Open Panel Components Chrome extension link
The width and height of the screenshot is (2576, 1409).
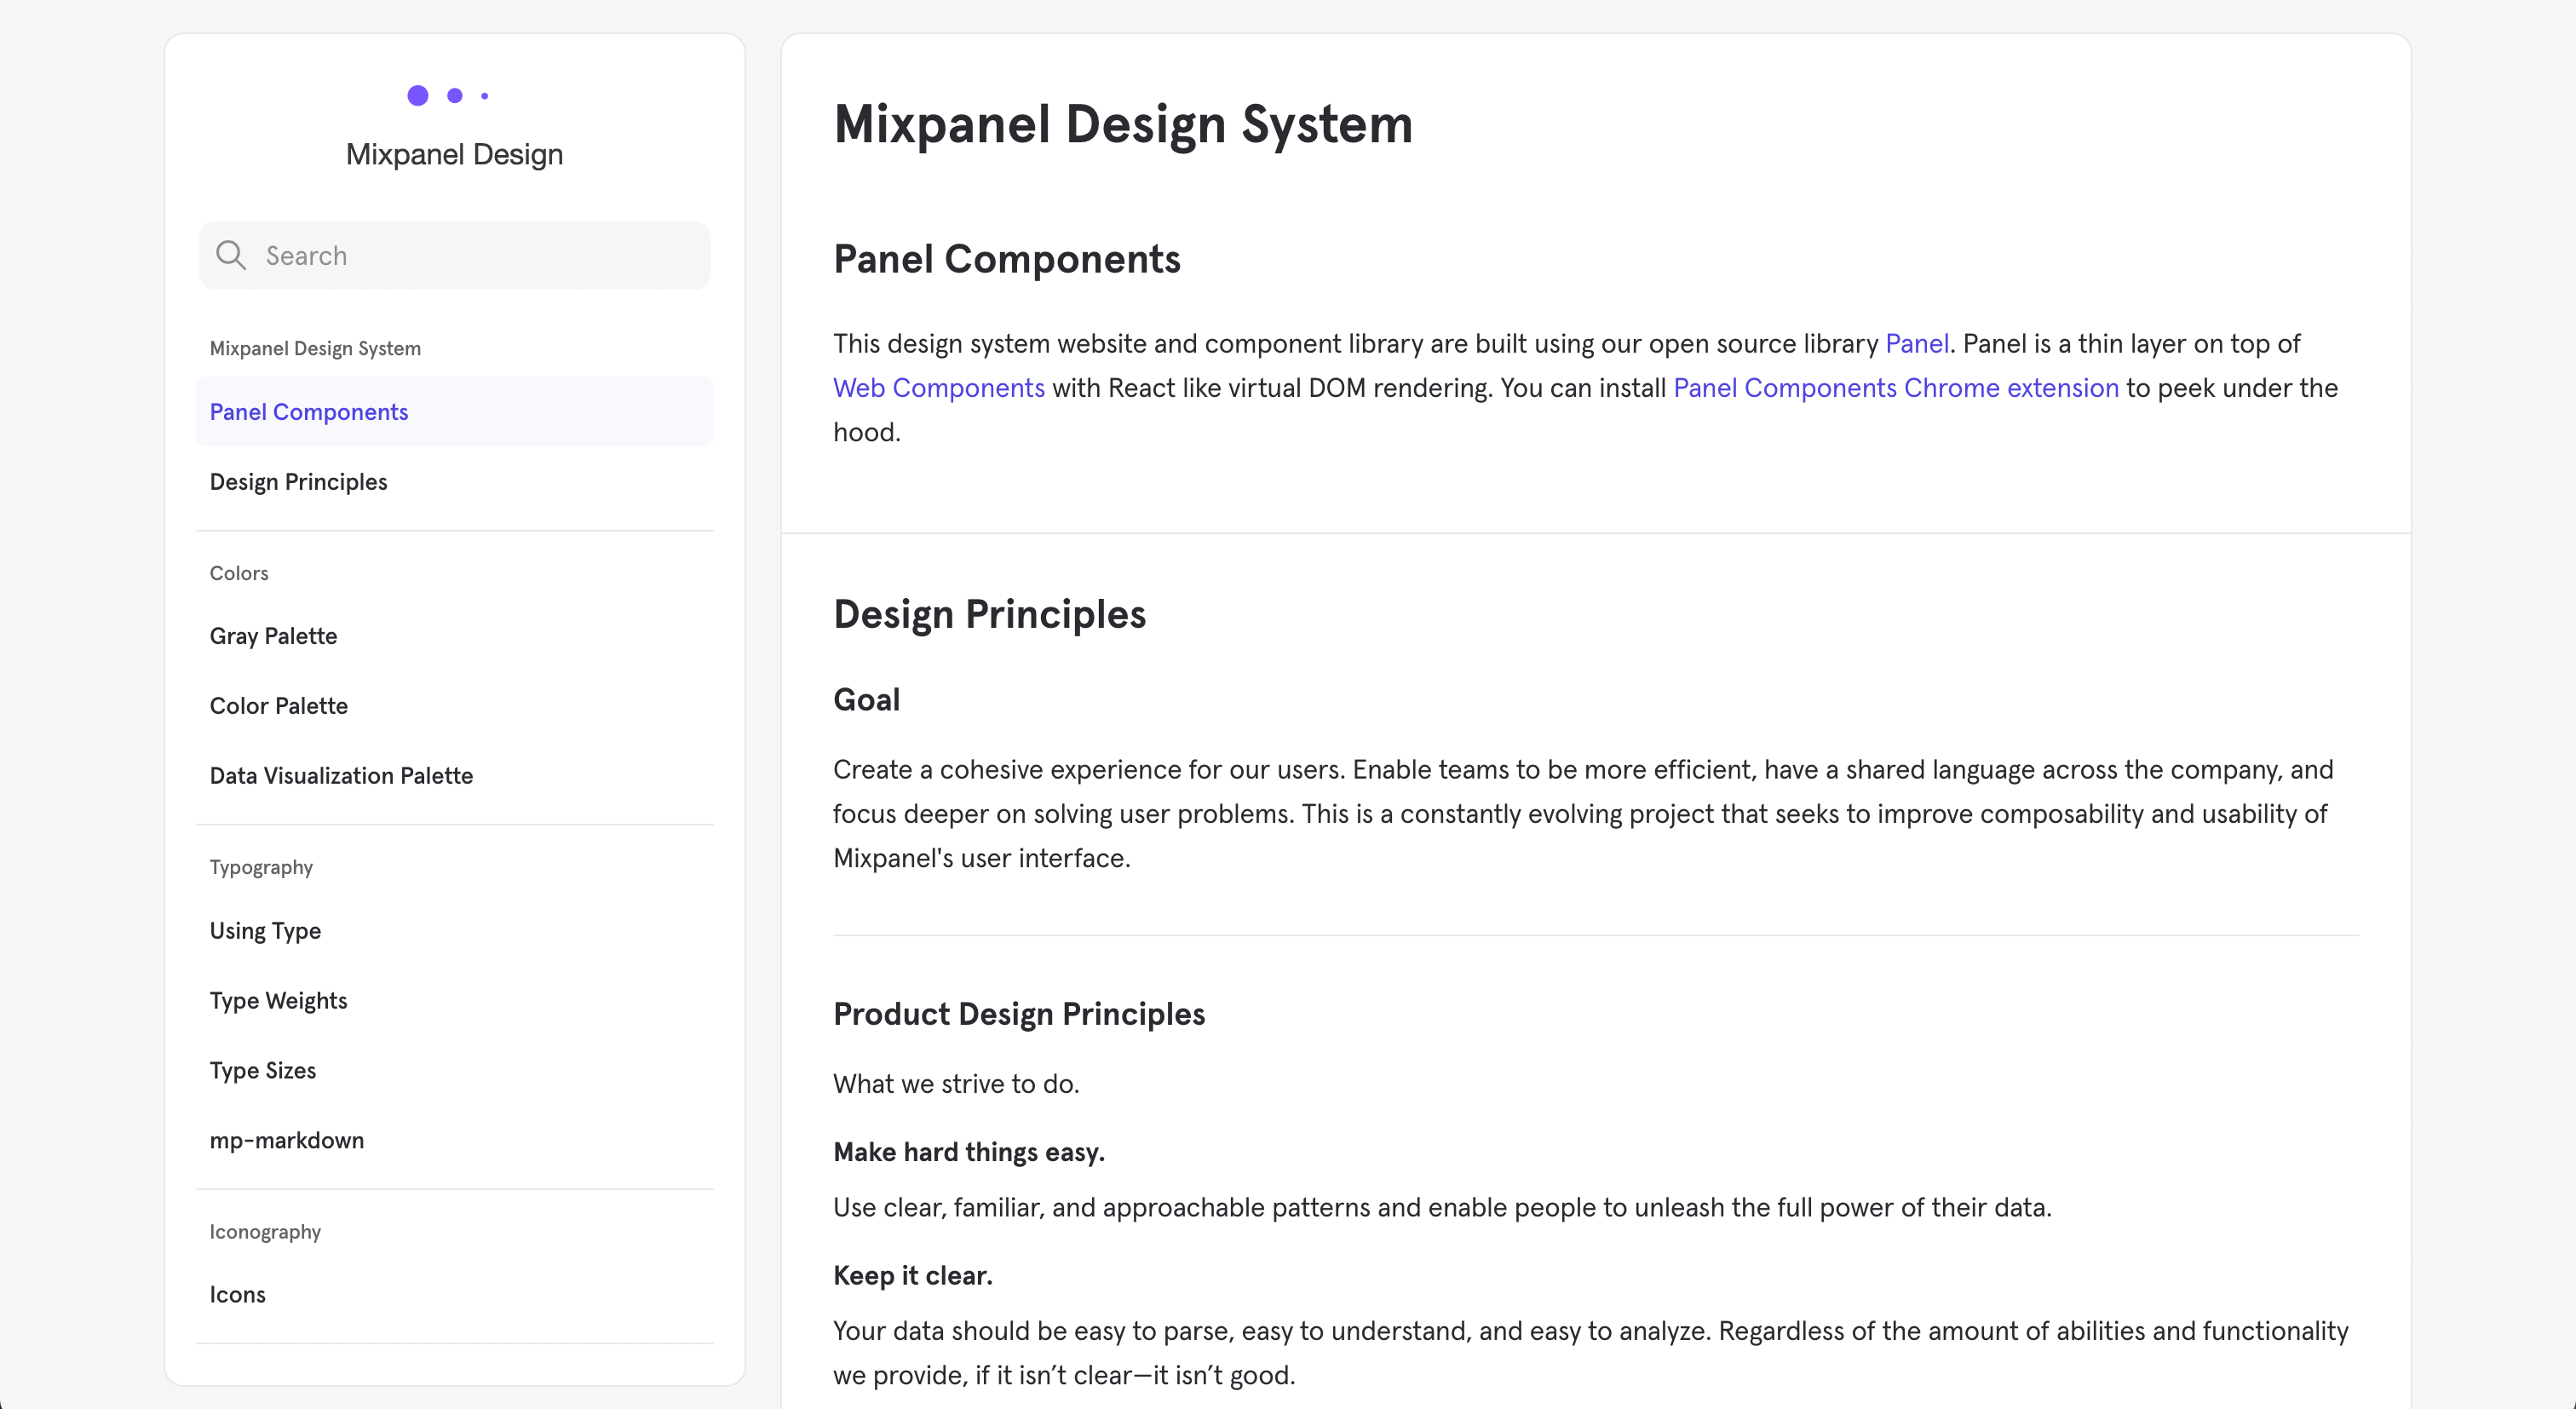pyautogui.click(x=1896, y=388)
